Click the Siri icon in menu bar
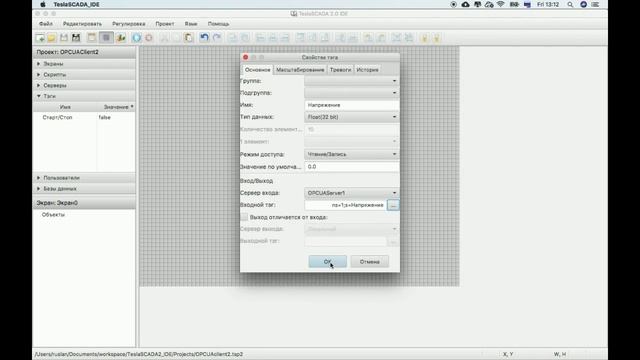 tap(584, 4)
